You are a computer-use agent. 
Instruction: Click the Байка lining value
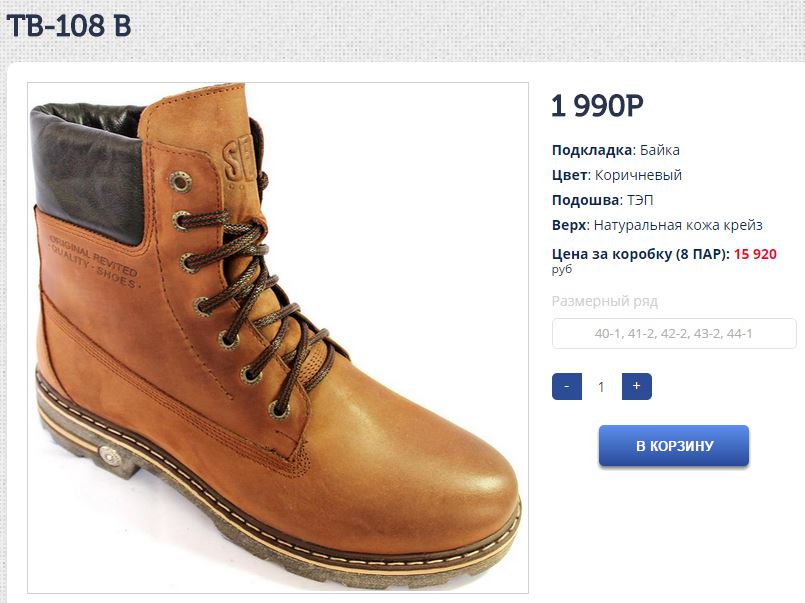tap(660, 150)
